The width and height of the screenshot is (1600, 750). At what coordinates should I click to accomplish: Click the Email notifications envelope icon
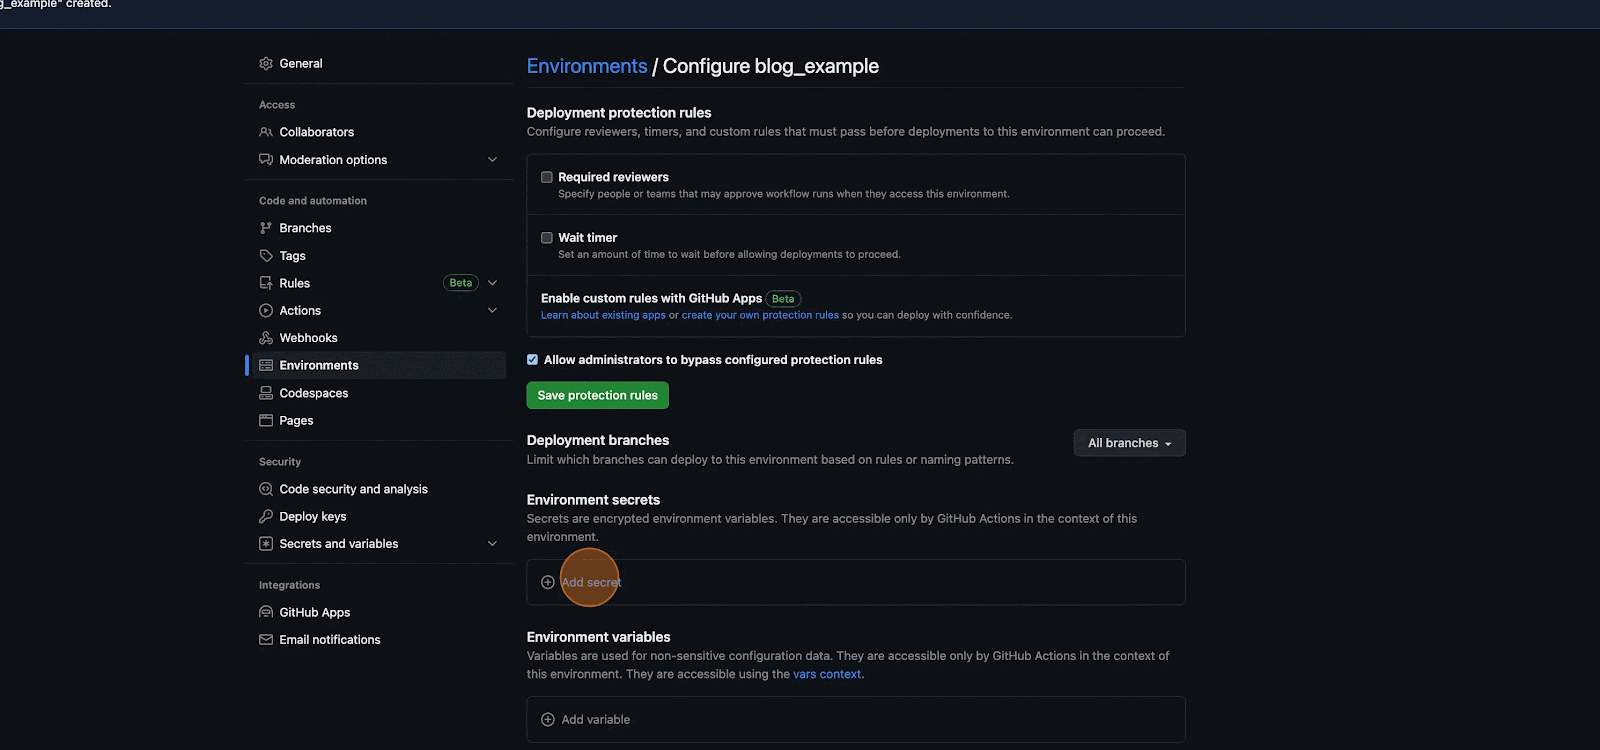point(266,640)
